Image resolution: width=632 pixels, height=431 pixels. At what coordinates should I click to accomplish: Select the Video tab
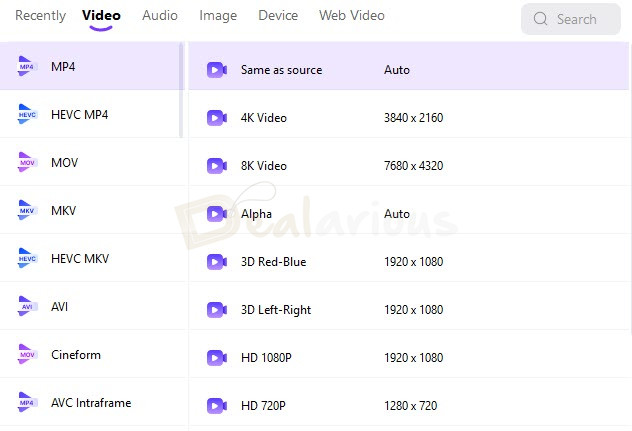(101, 15)
